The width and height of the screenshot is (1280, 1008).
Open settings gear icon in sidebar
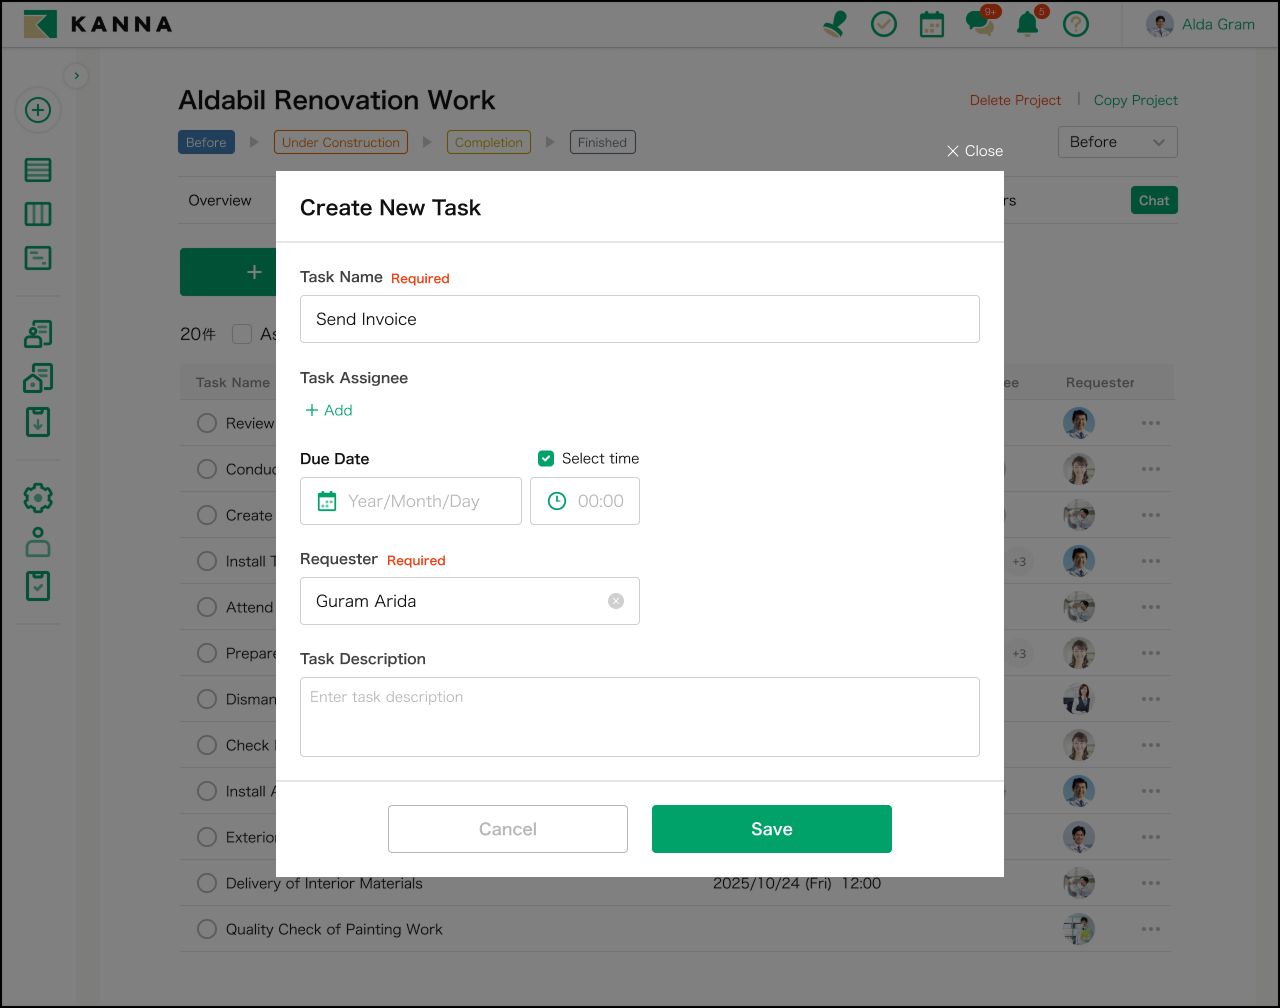pyautogui.click(x=38, y=497)
